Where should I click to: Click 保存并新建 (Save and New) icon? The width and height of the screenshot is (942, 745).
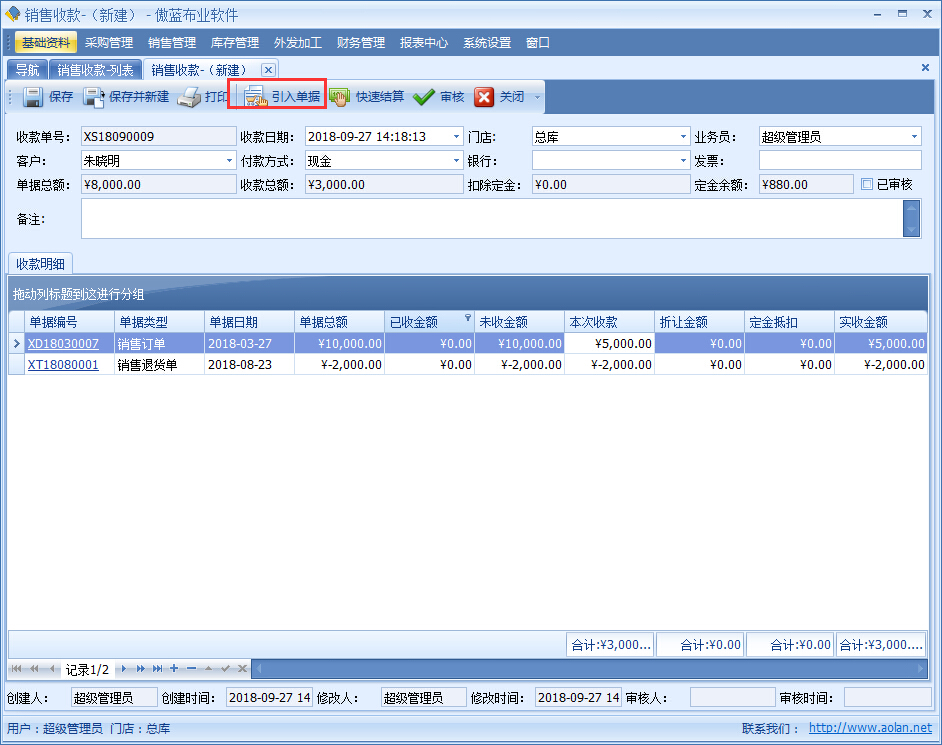(94, 97)
